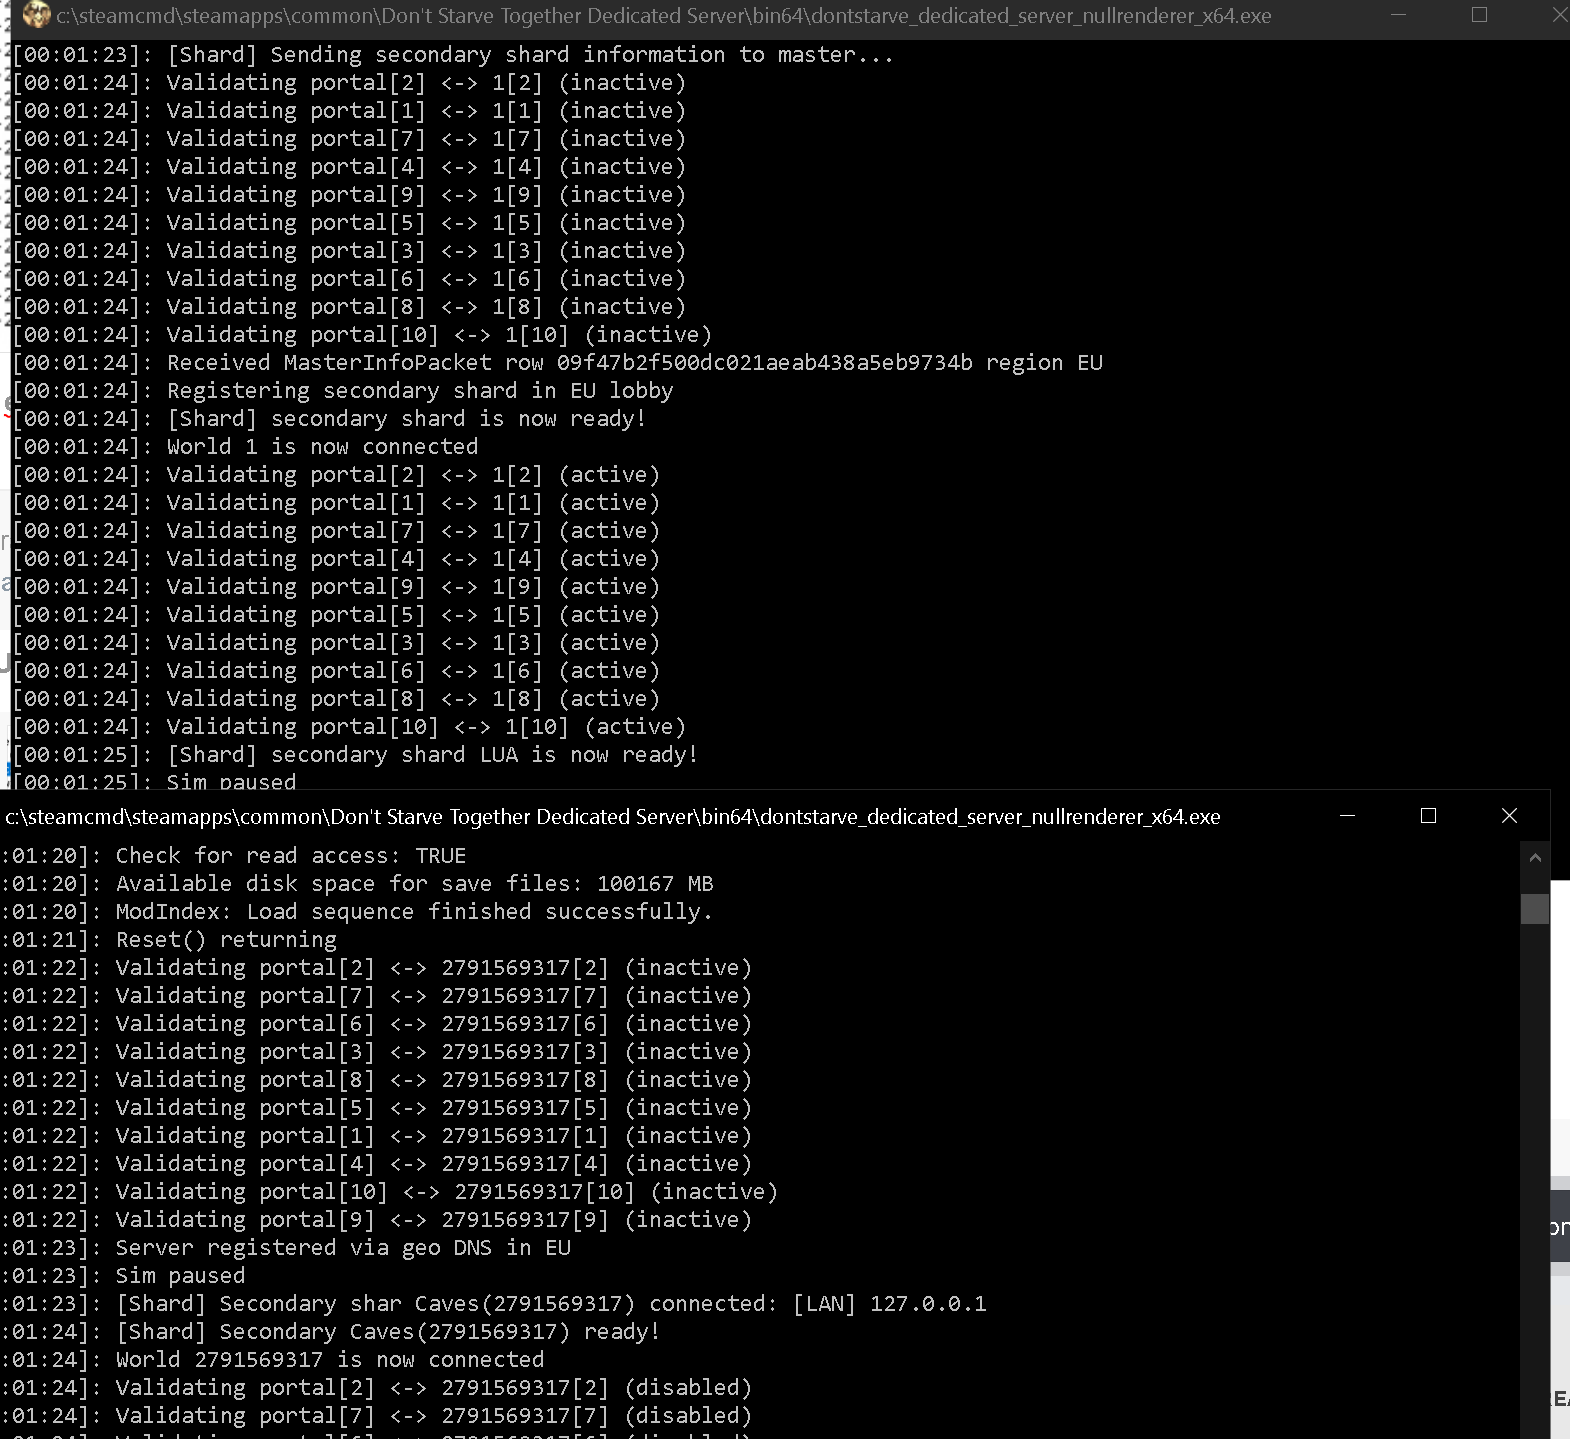
Task: Select line 'Validating portal[3] <-> 1[3] (inactive)'
Action: tap(349, 251)
